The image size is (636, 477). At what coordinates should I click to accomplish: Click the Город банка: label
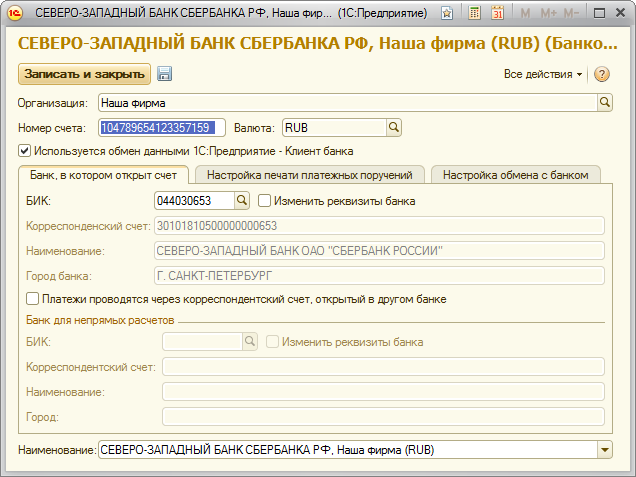(59, 276)
